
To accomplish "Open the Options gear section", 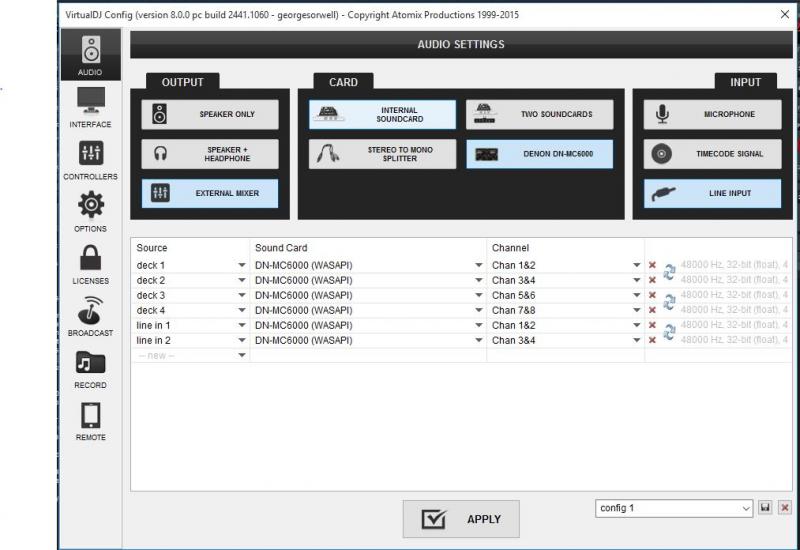I will point(90,212).
